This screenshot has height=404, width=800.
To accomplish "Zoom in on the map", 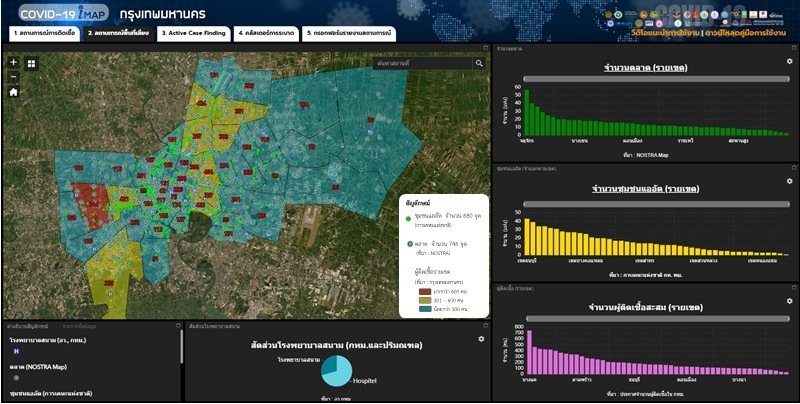I will 13,63.
